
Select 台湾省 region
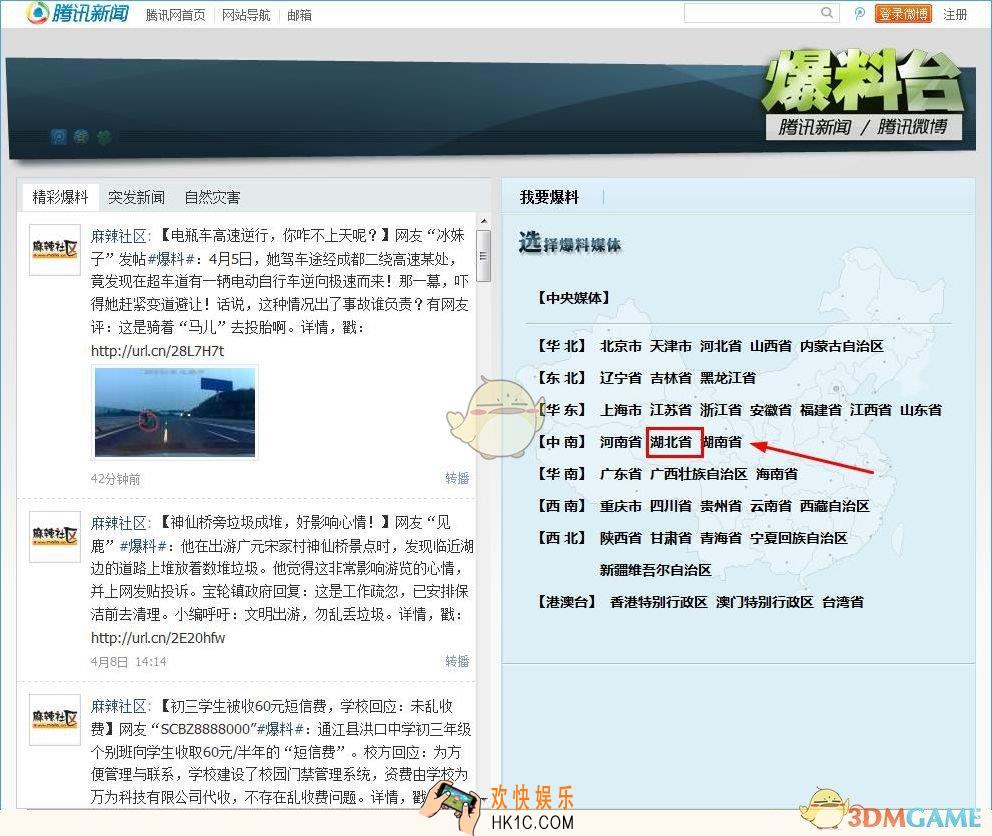click(x=843, y=602)
